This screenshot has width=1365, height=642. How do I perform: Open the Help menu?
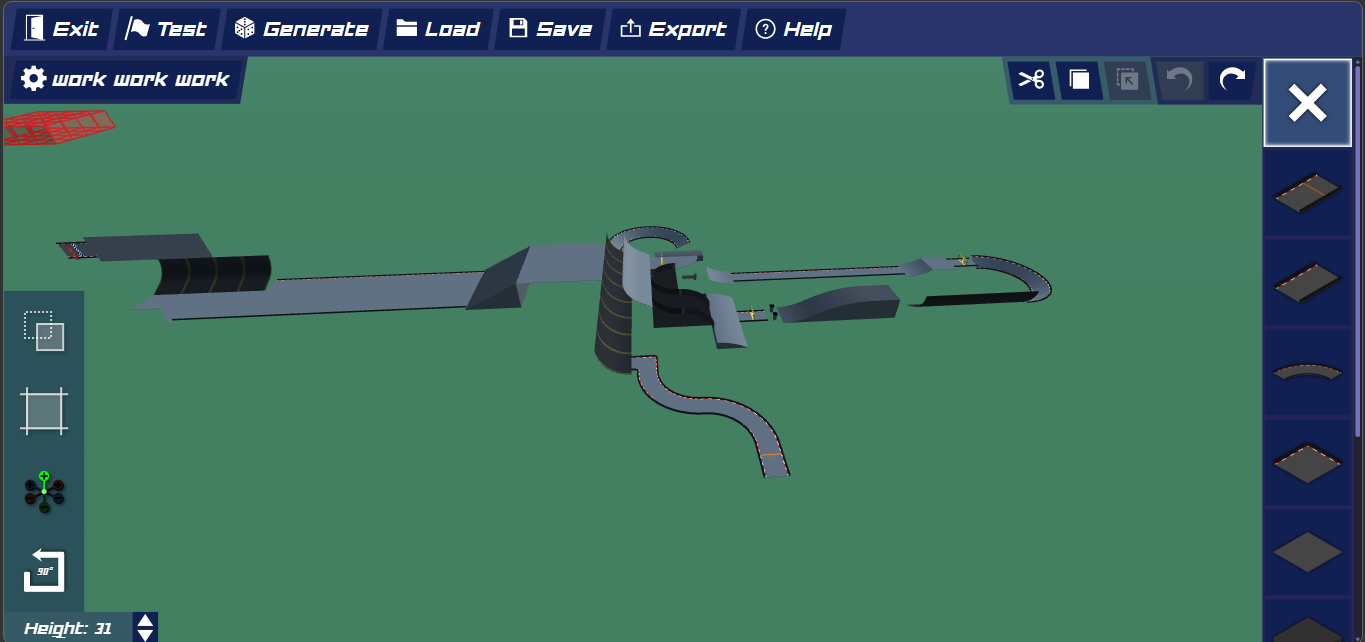tap(793, 29)
